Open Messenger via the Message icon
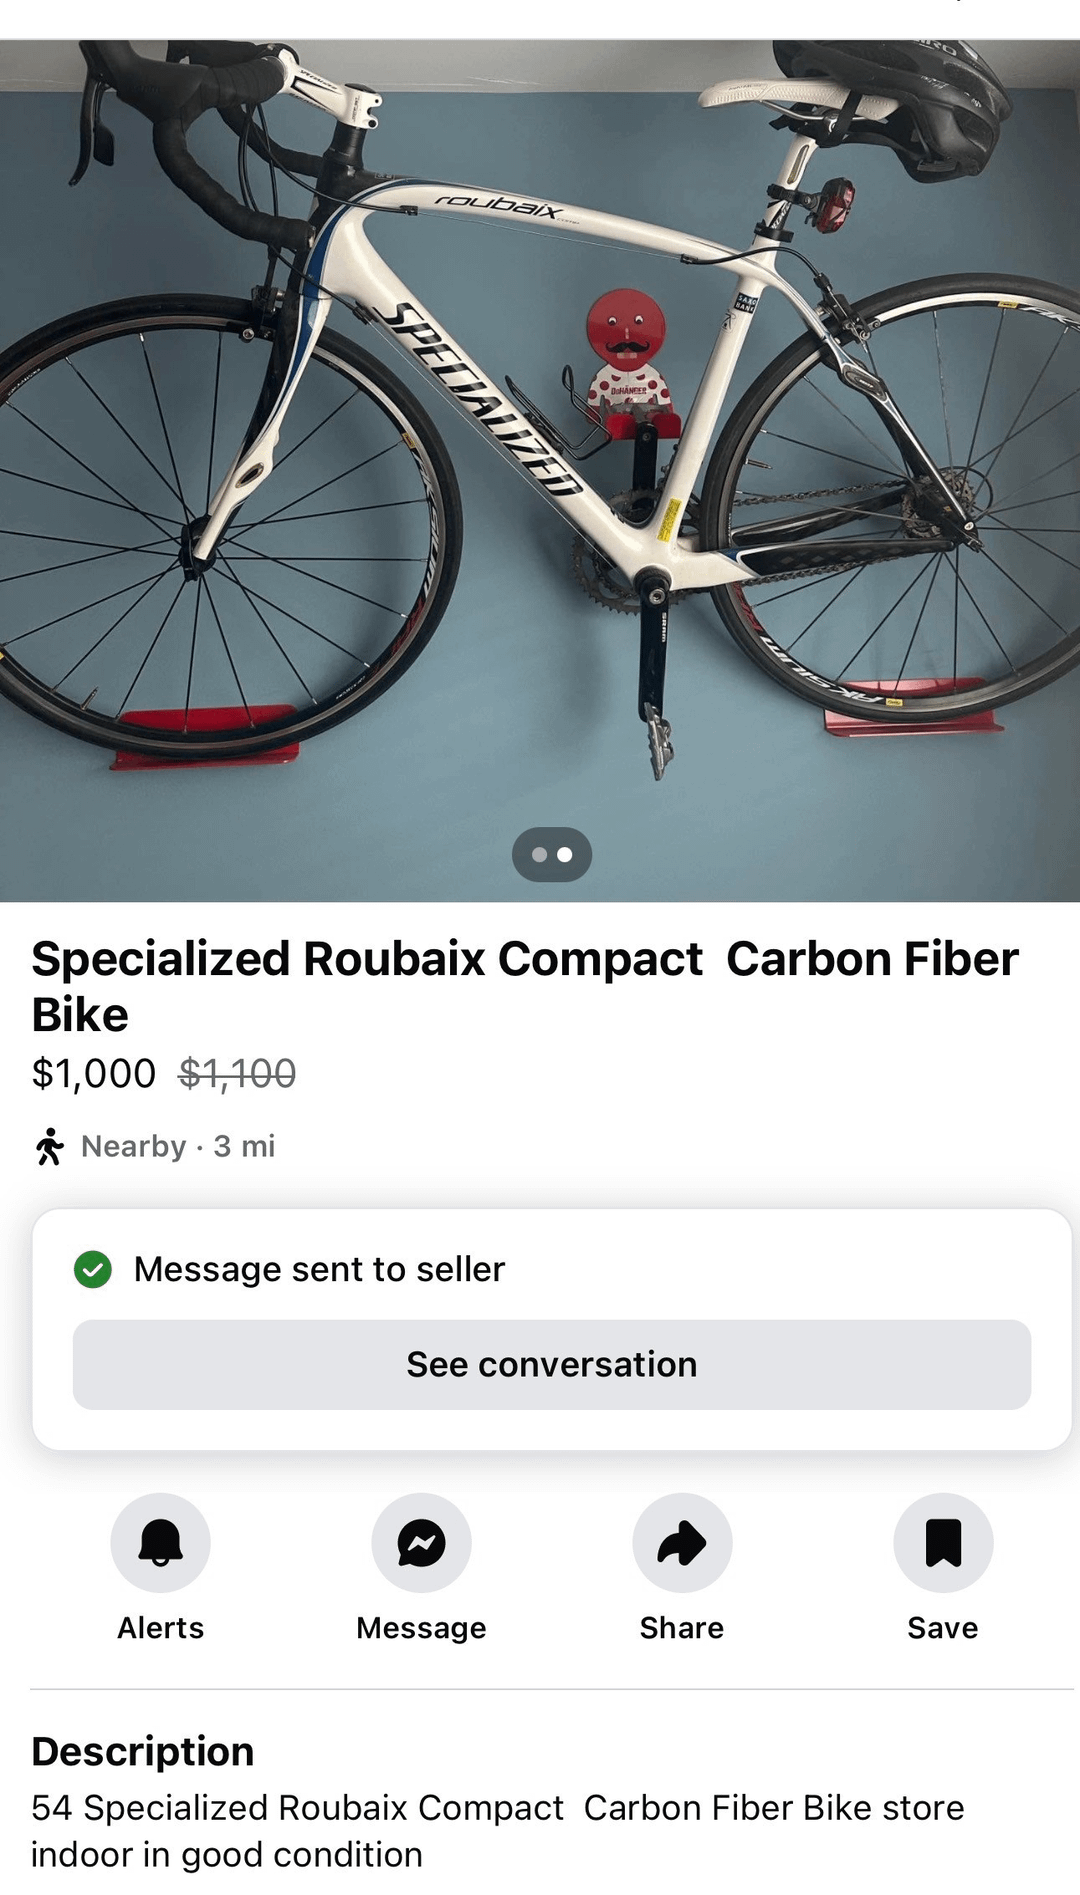The height and width of the screenshot is (1895, 1080). (x=421, y=1542)
